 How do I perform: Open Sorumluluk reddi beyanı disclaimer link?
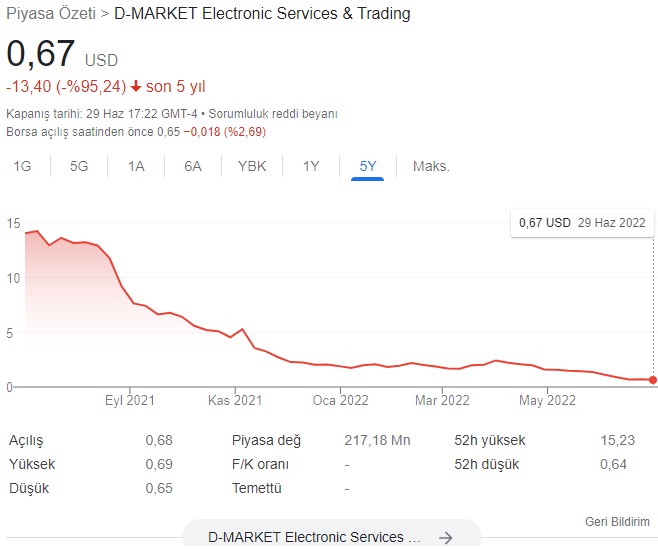[273, 114]
